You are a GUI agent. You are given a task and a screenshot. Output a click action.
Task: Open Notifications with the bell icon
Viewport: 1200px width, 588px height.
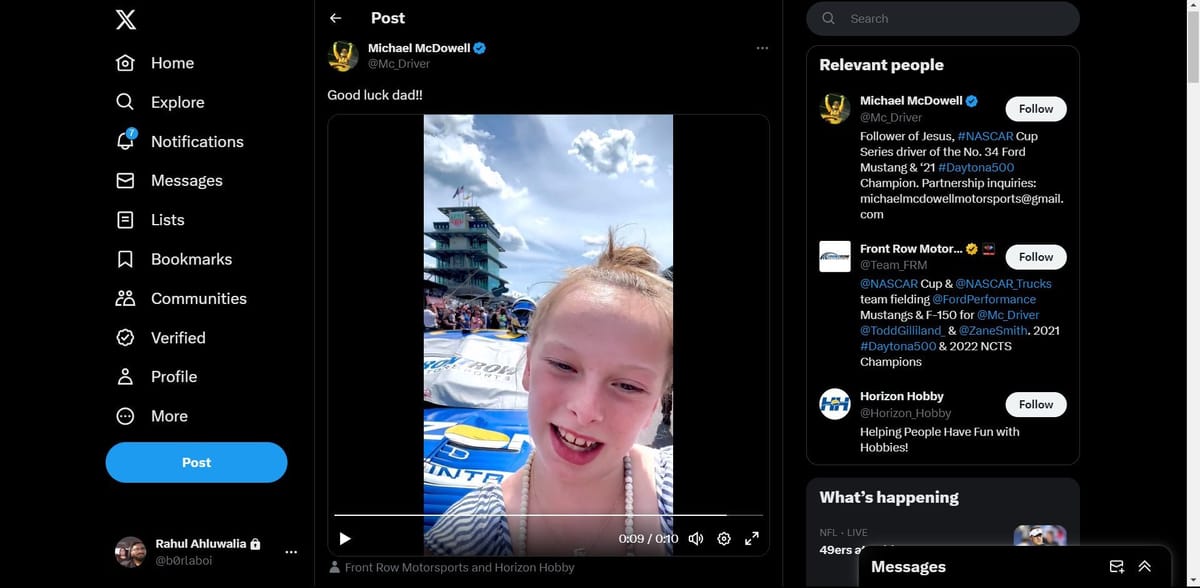click(x=124, y=141)
